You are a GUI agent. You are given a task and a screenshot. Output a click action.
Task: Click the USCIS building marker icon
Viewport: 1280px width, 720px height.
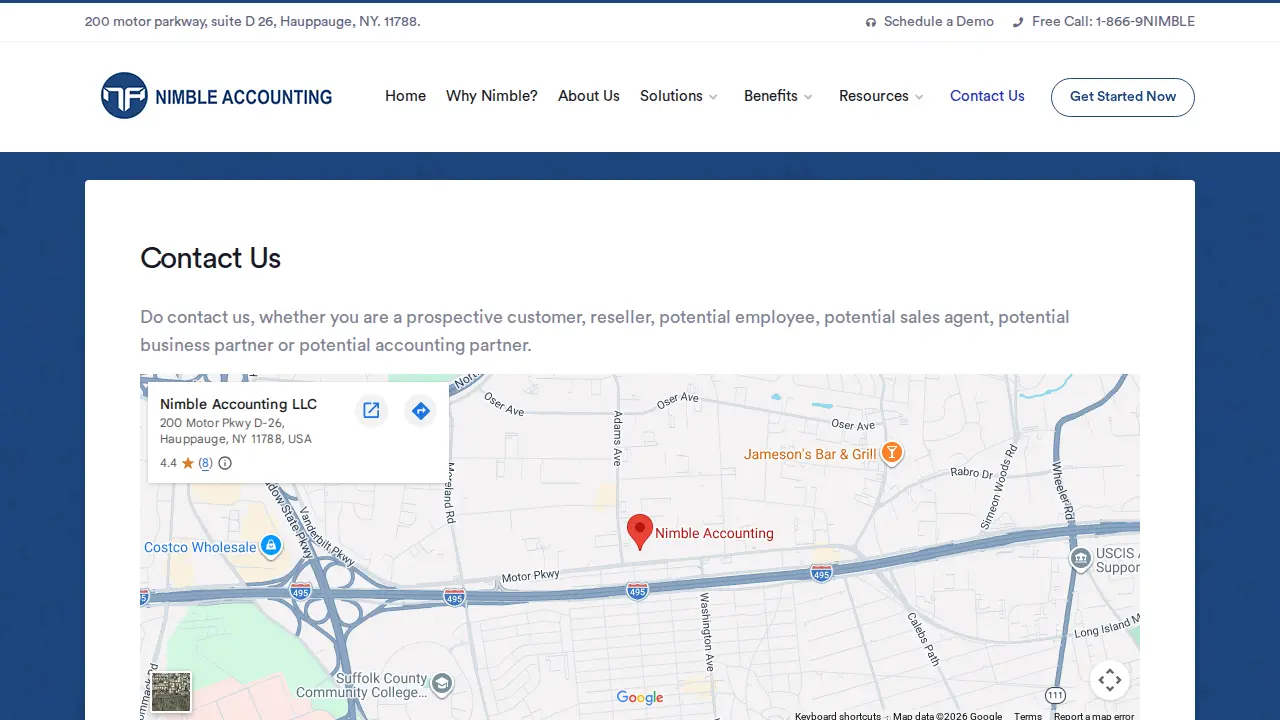[1080, 559]
